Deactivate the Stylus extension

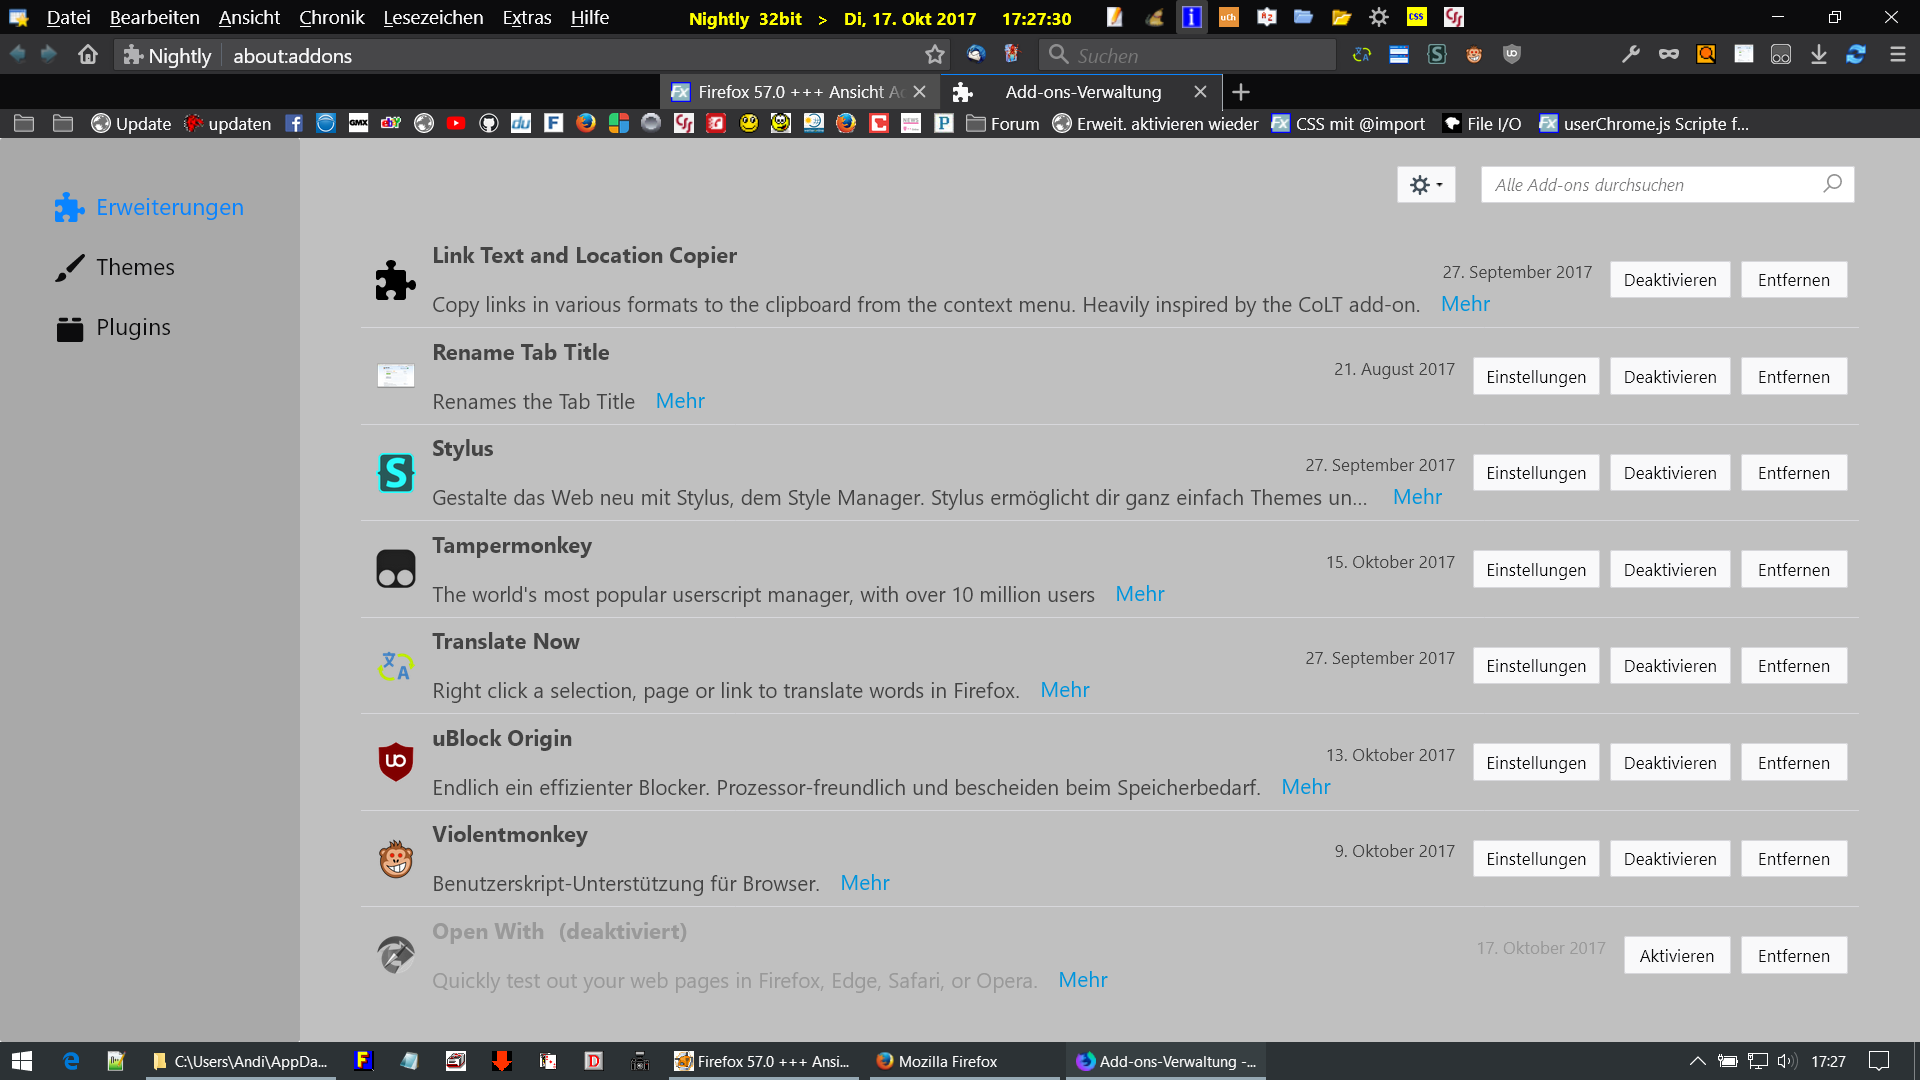coord(1669,473)
